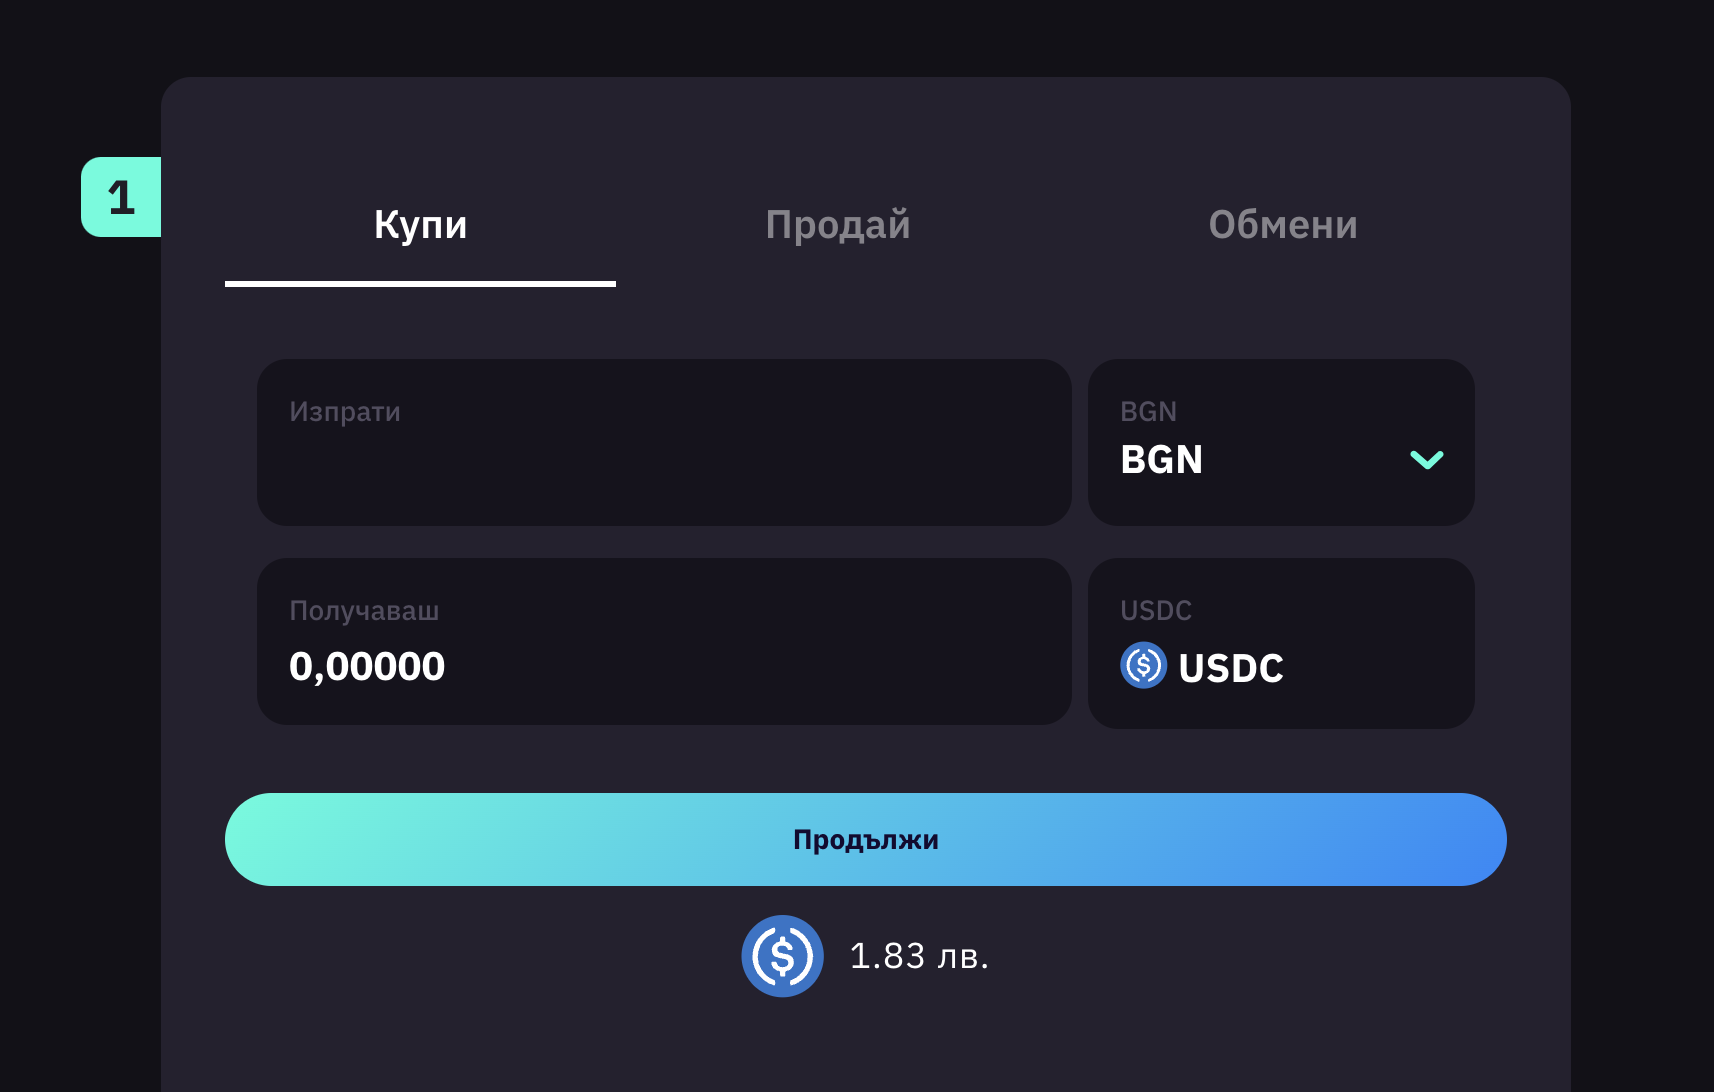
Task: Switch to the Купи tab
Action: click(420, 225)
